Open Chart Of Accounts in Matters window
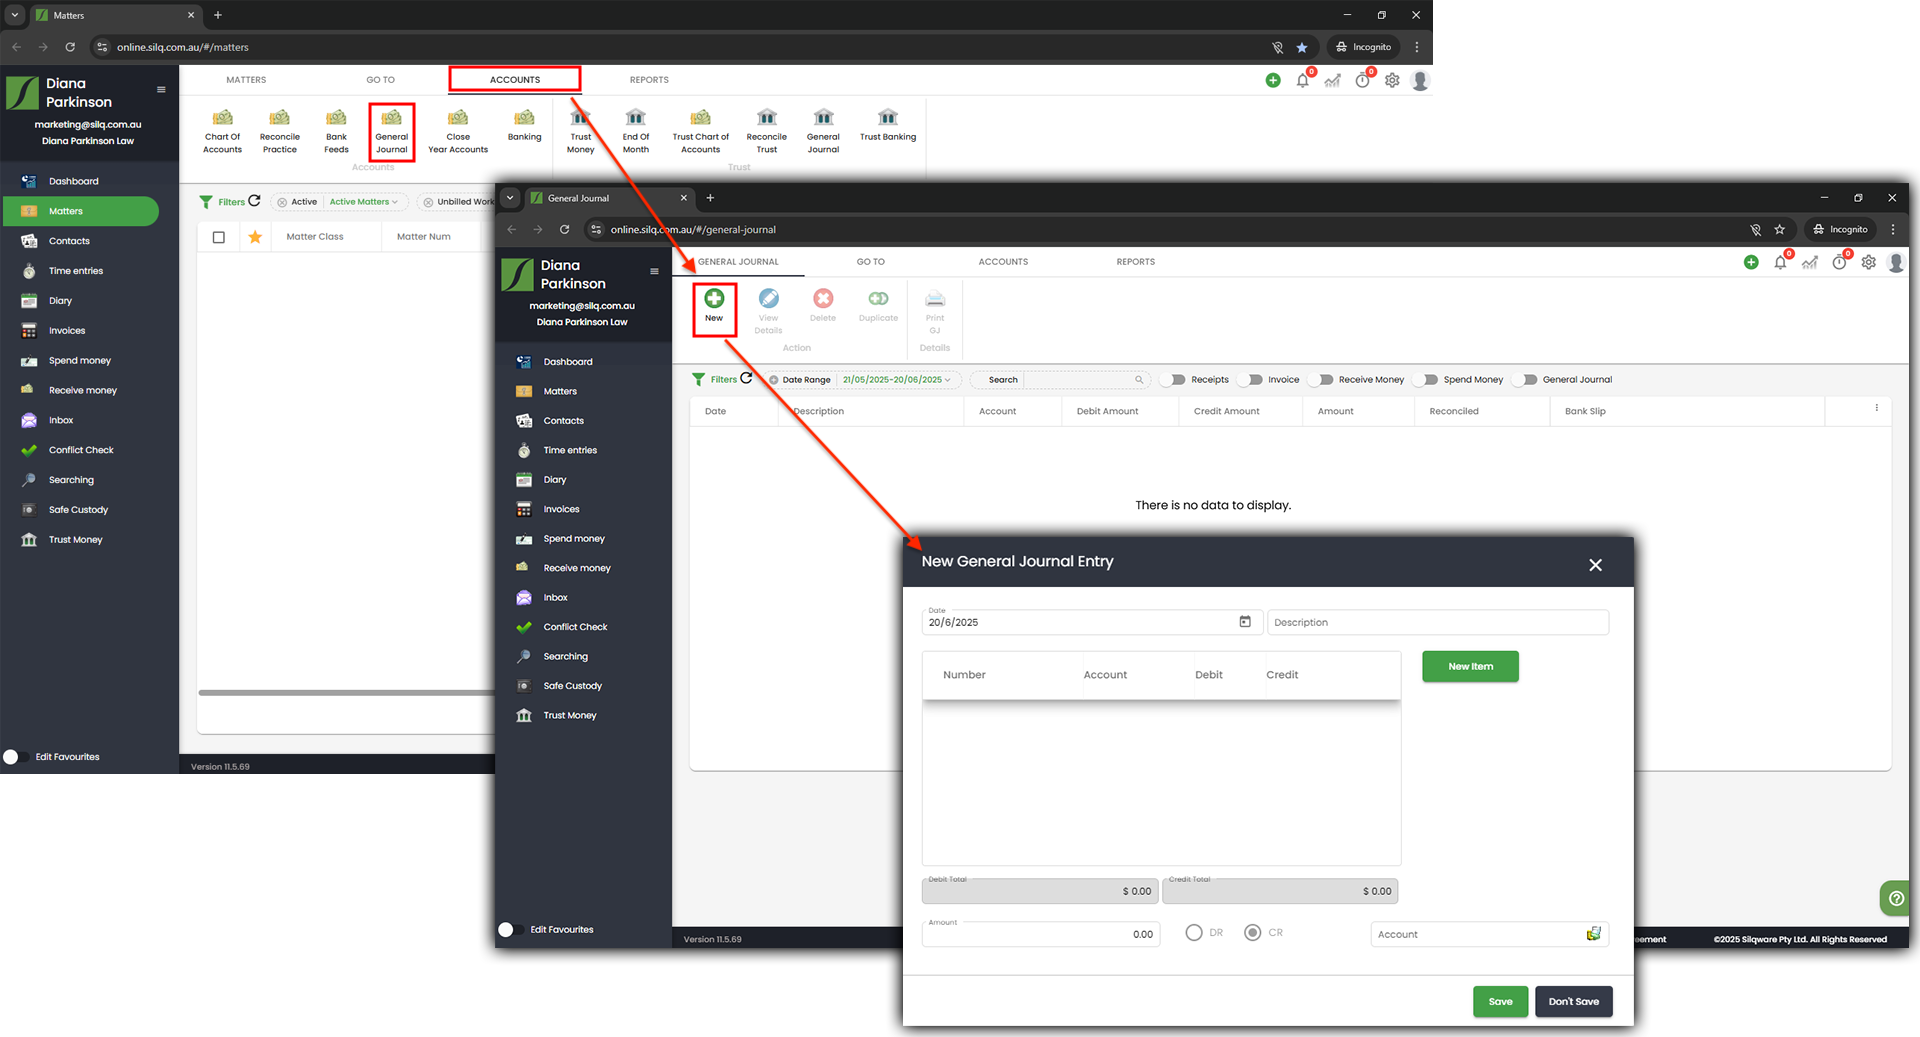 222,131
